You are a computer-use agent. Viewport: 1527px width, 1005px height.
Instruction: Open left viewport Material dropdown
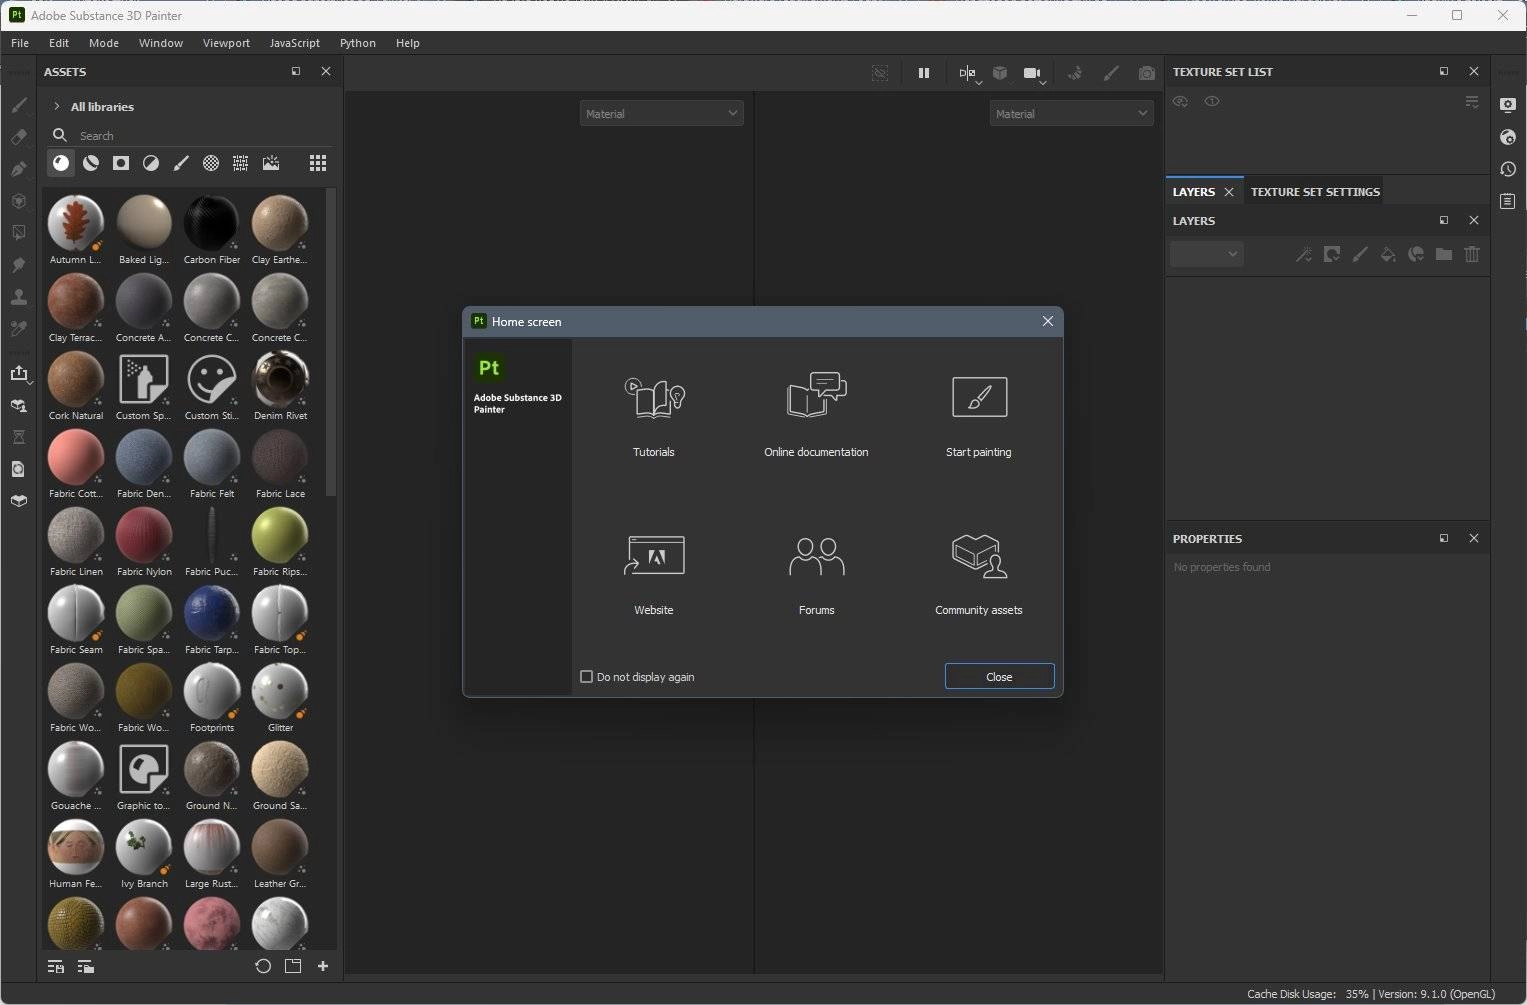click(661, 114)
